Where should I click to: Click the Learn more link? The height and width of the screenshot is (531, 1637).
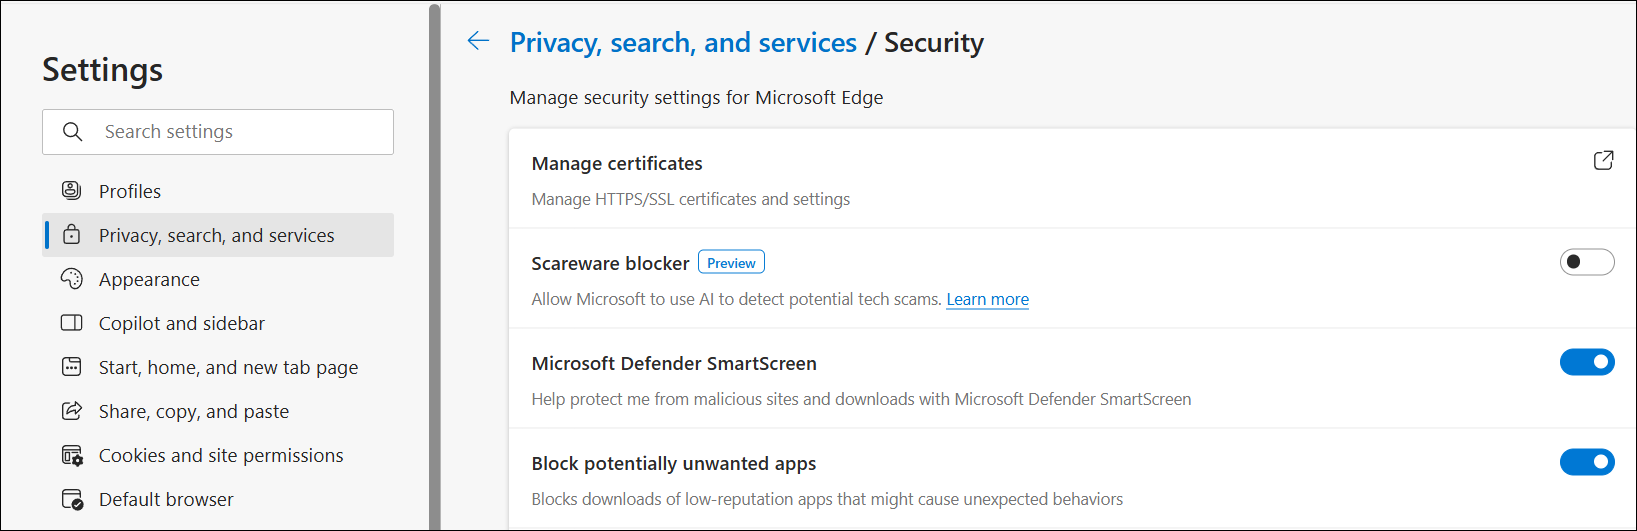(x=987, y=299)
